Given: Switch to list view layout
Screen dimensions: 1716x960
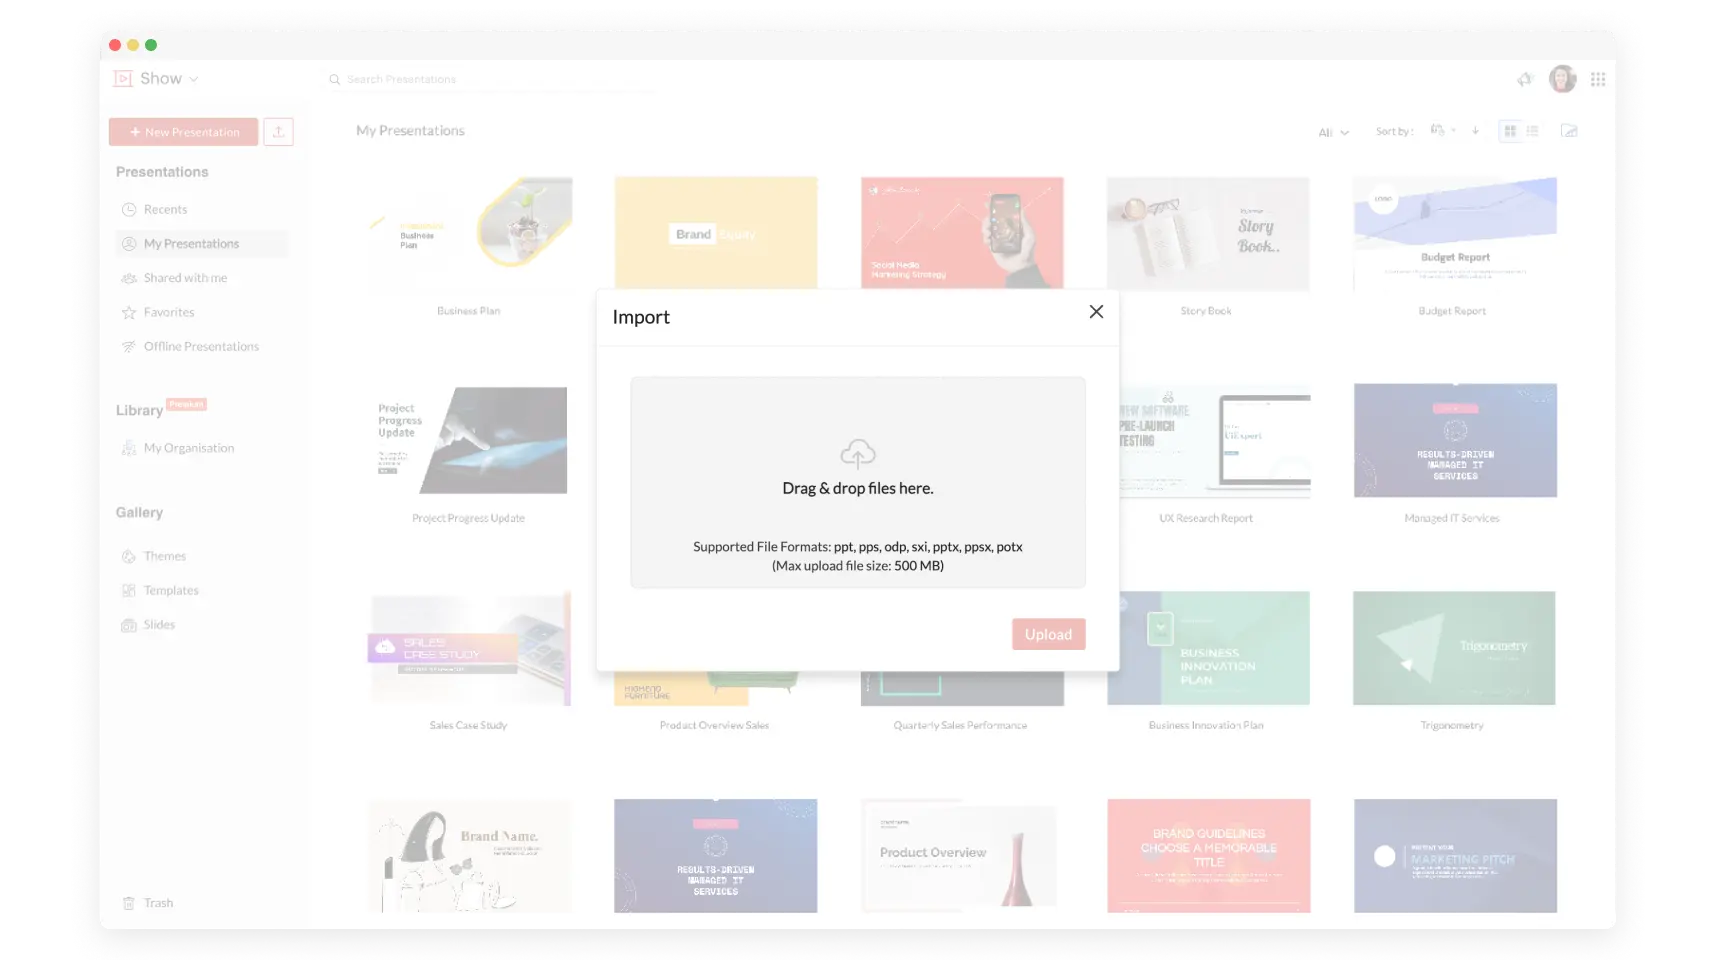Looking at the screenshot, I should (1535, 131).
